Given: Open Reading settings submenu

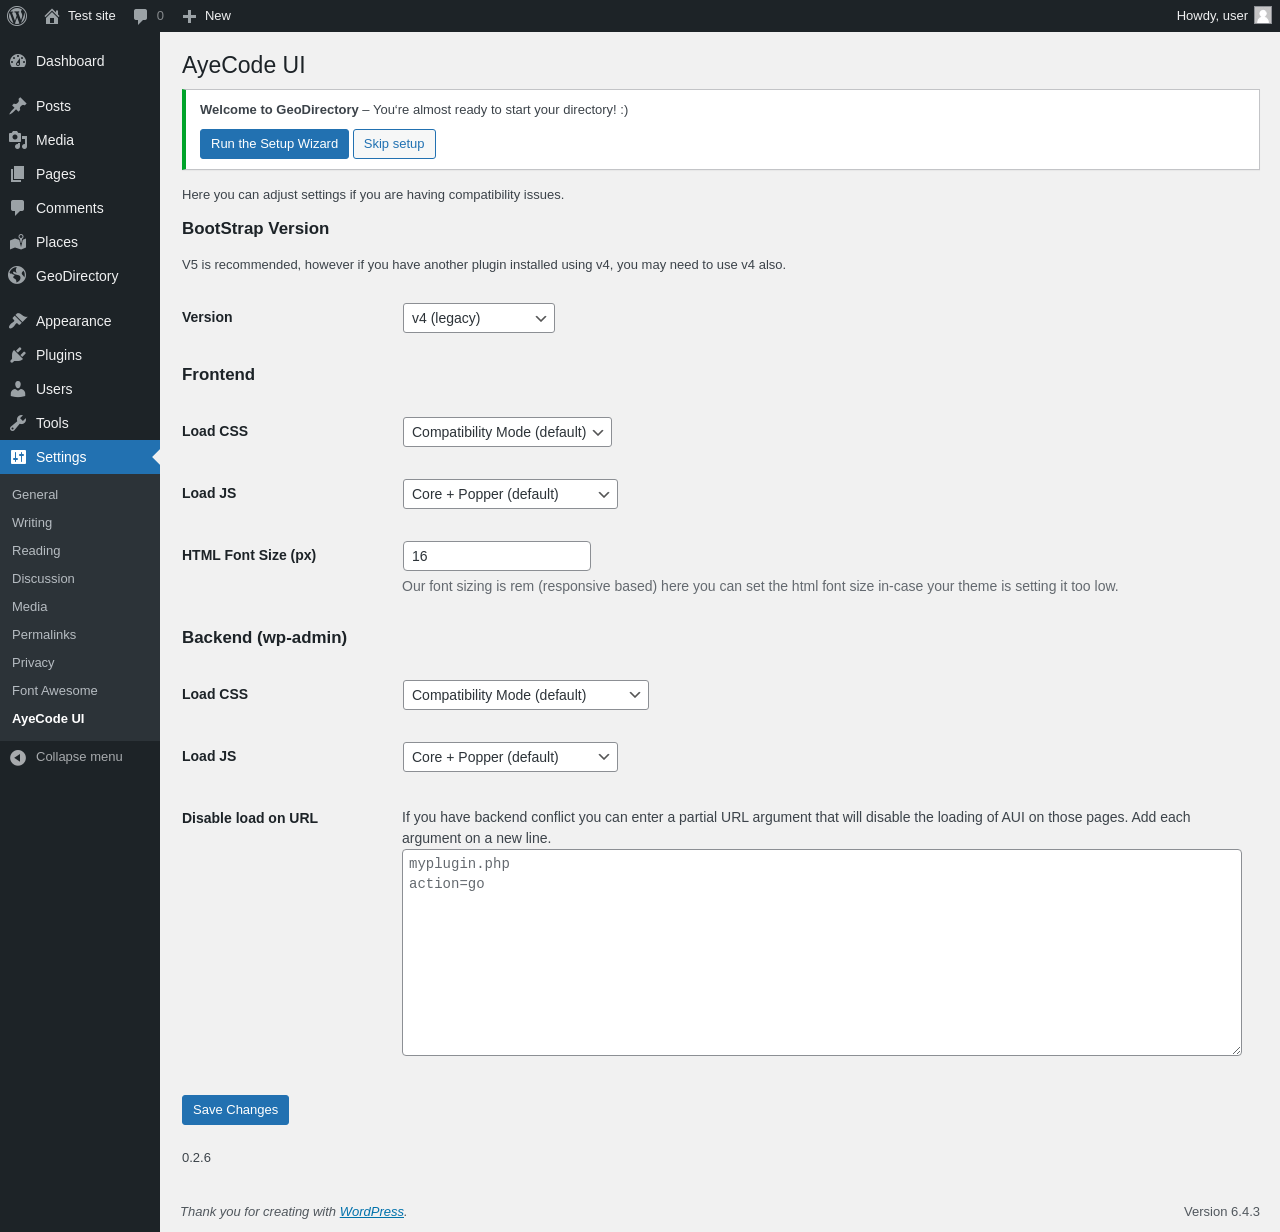Looking at the screenshot, I should click(x=36, y=551).
